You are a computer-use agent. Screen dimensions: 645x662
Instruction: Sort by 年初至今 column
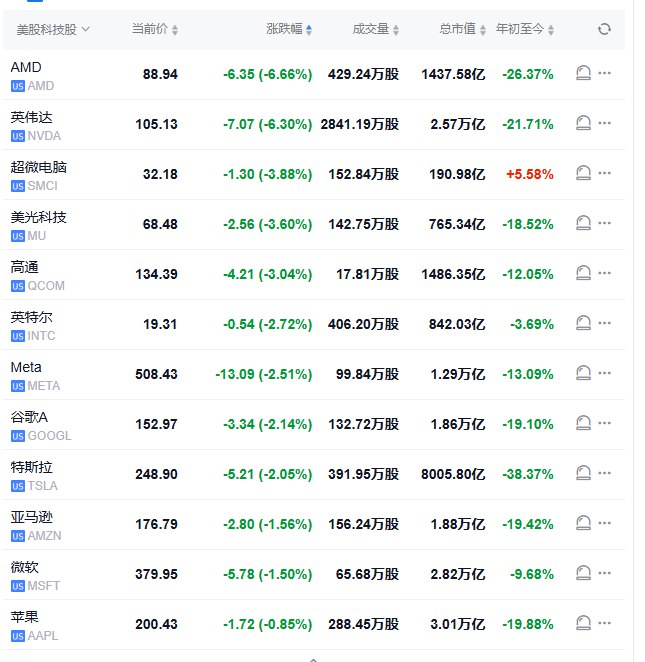(x=525, y=29)
